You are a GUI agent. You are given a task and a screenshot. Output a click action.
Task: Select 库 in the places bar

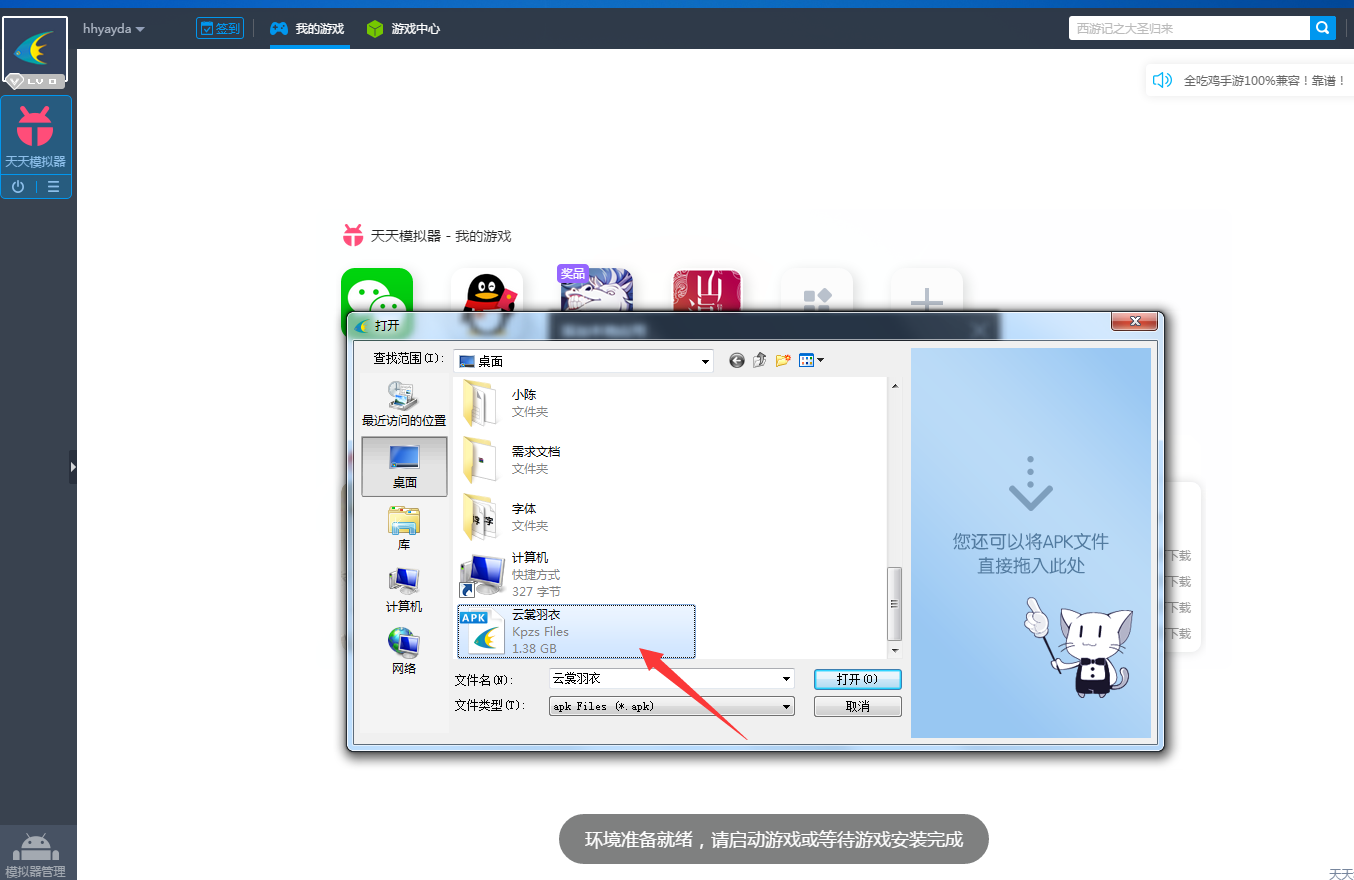(404, 528)
